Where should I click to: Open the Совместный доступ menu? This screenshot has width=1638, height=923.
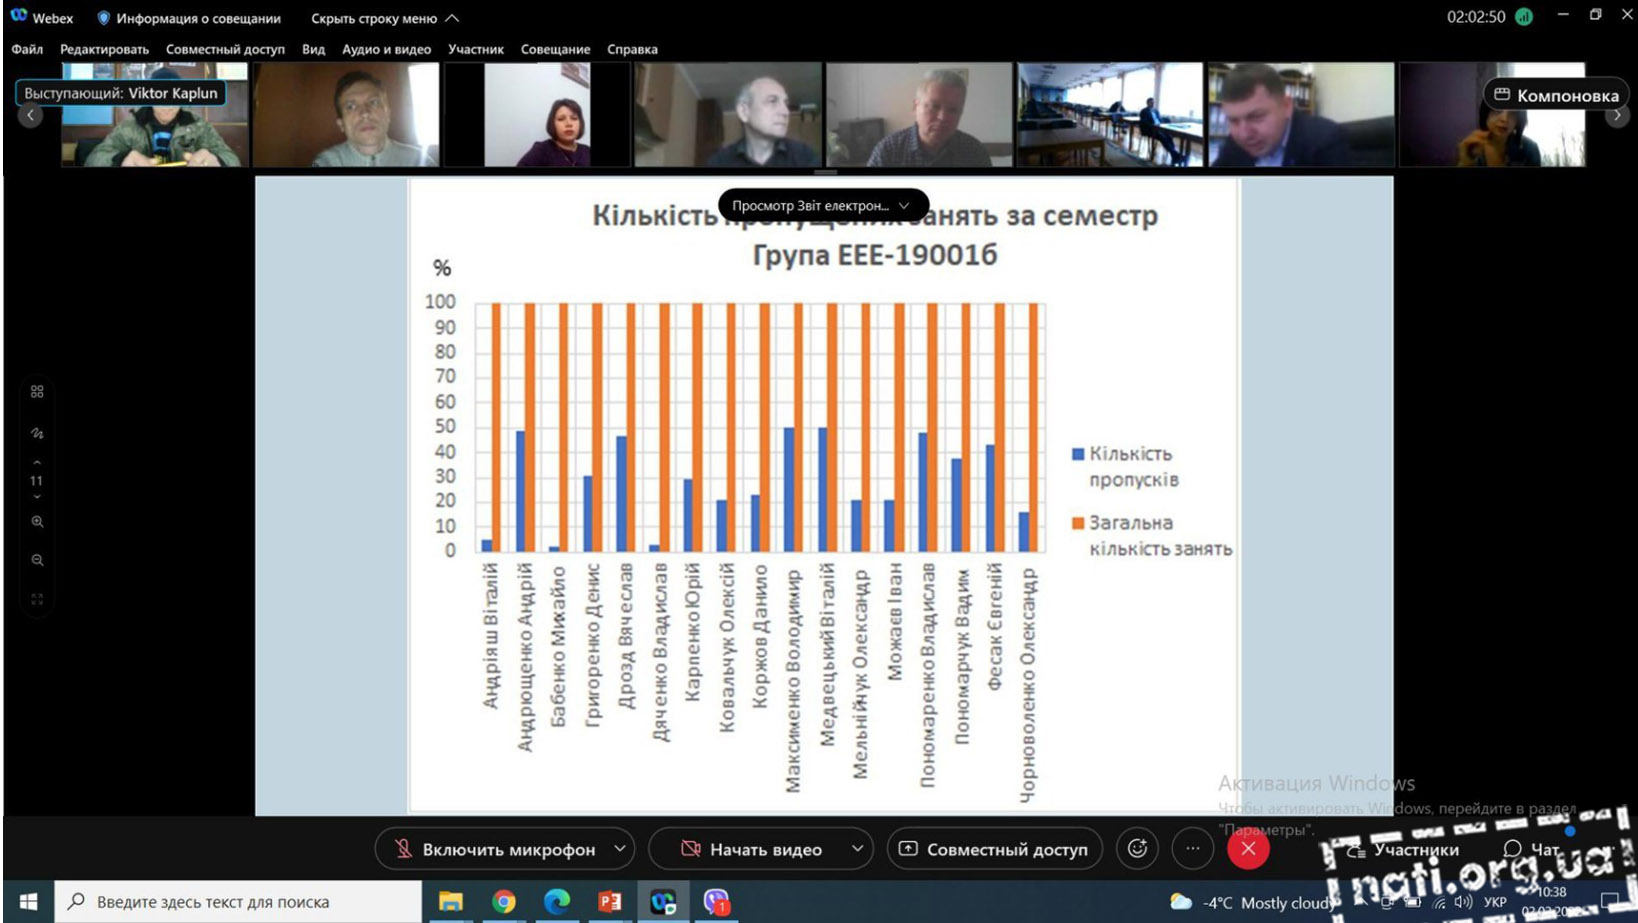pos(225,49)
